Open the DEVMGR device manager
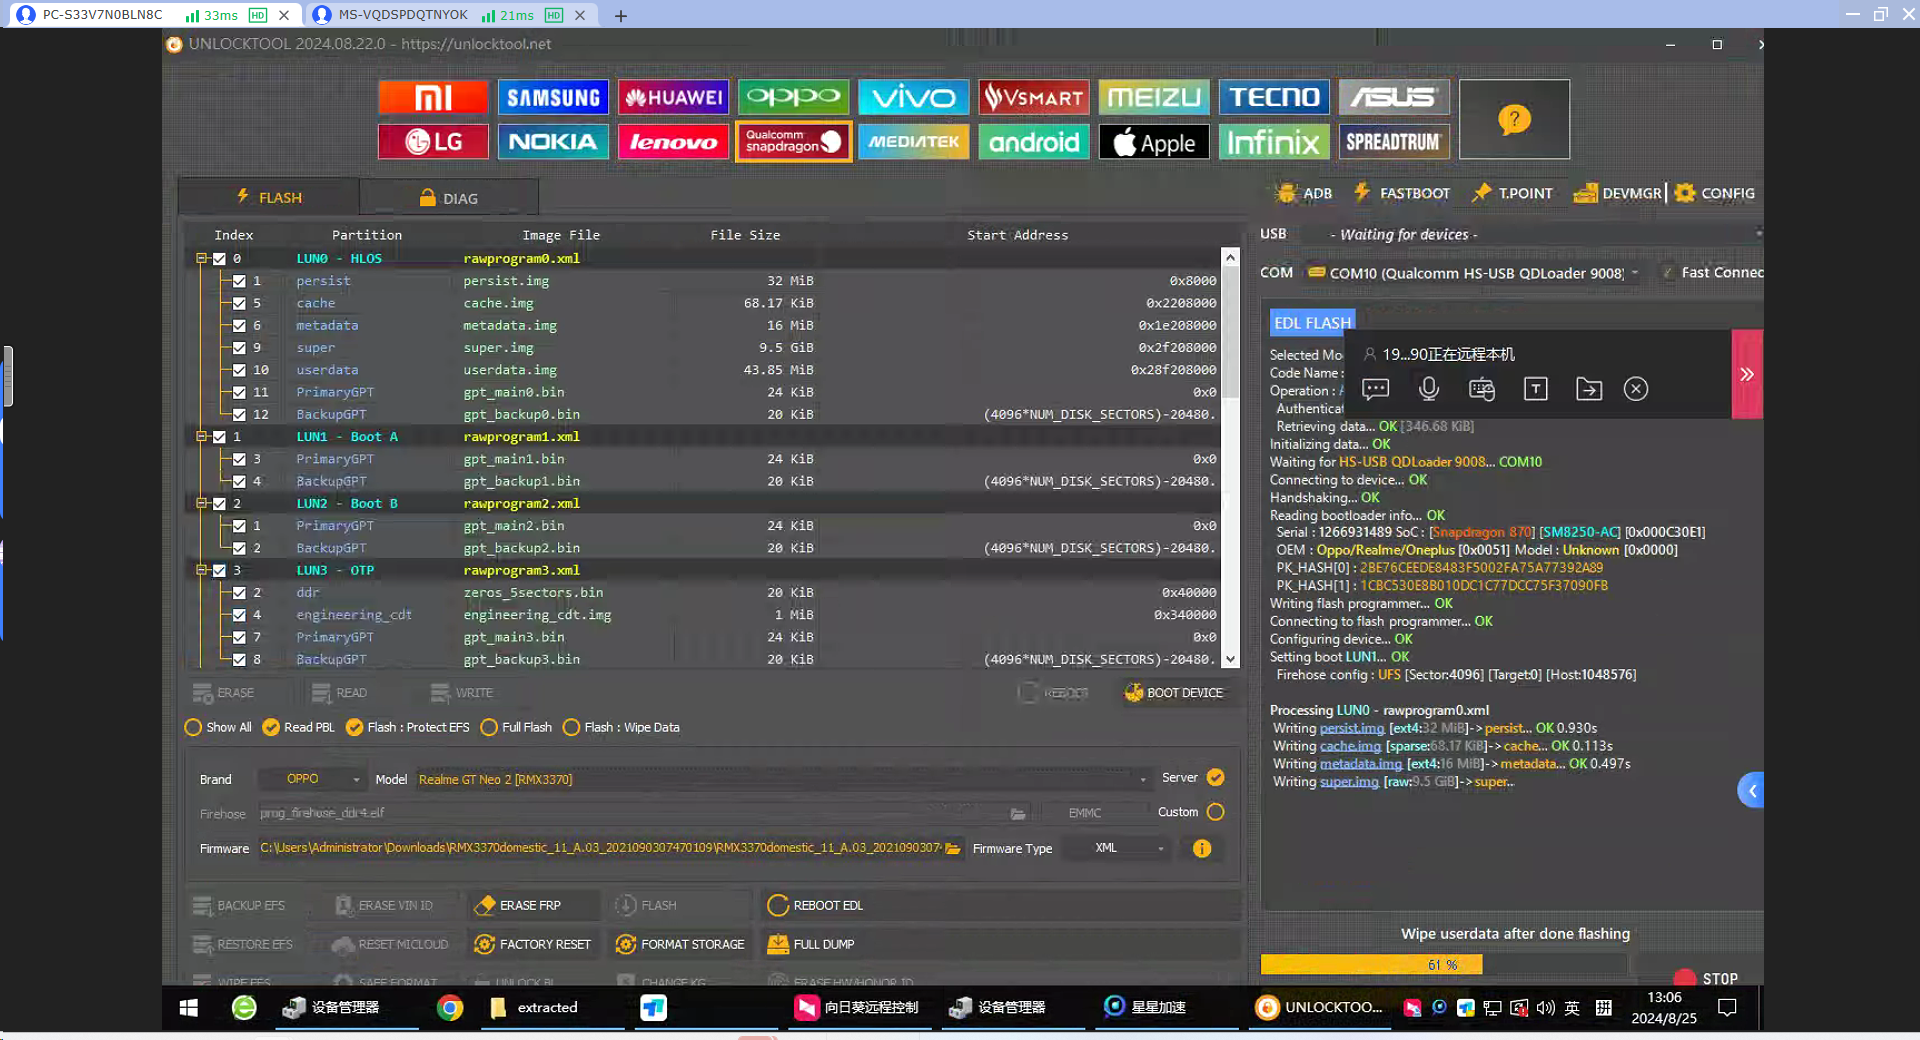1920x1040 pixels. point(1617,193)
